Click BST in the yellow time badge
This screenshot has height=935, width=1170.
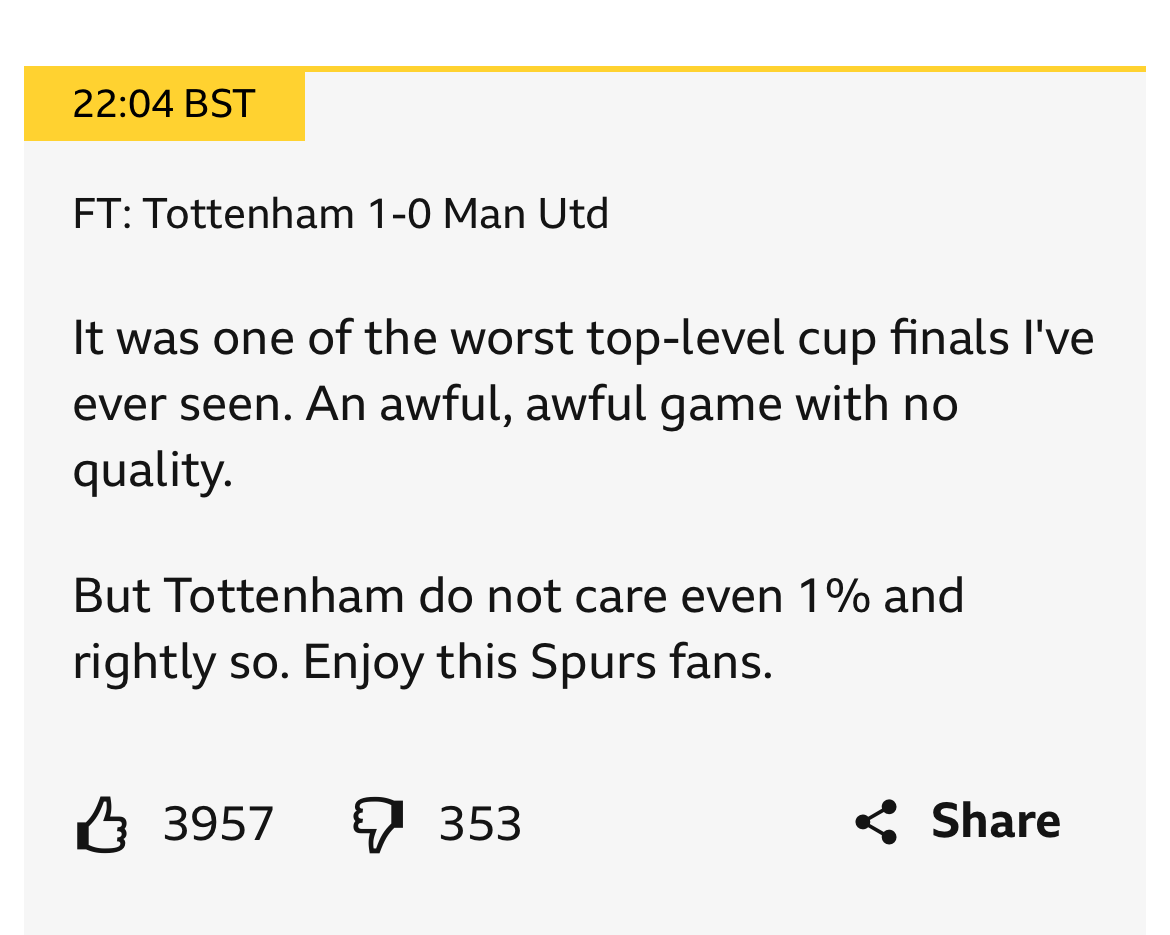[x=219, y=104]
